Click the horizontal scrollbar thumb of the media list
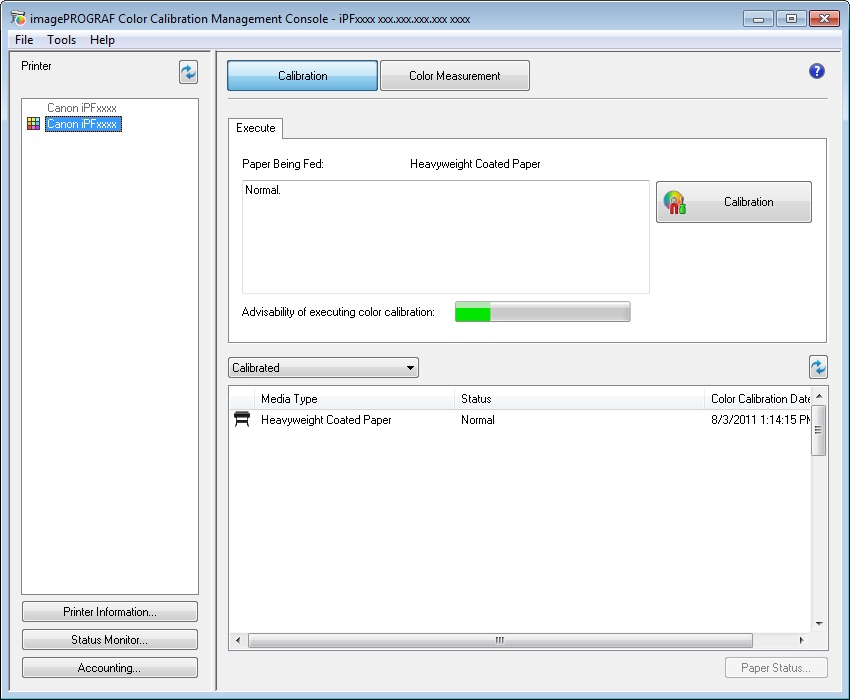 coord(500,640)
